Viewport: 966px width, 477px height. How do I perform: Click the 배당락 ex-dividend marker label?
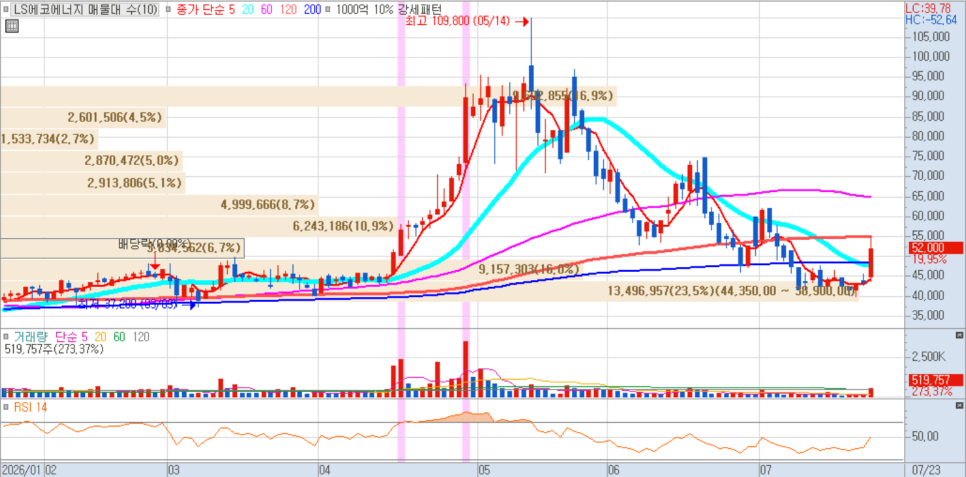pos(155,244)
